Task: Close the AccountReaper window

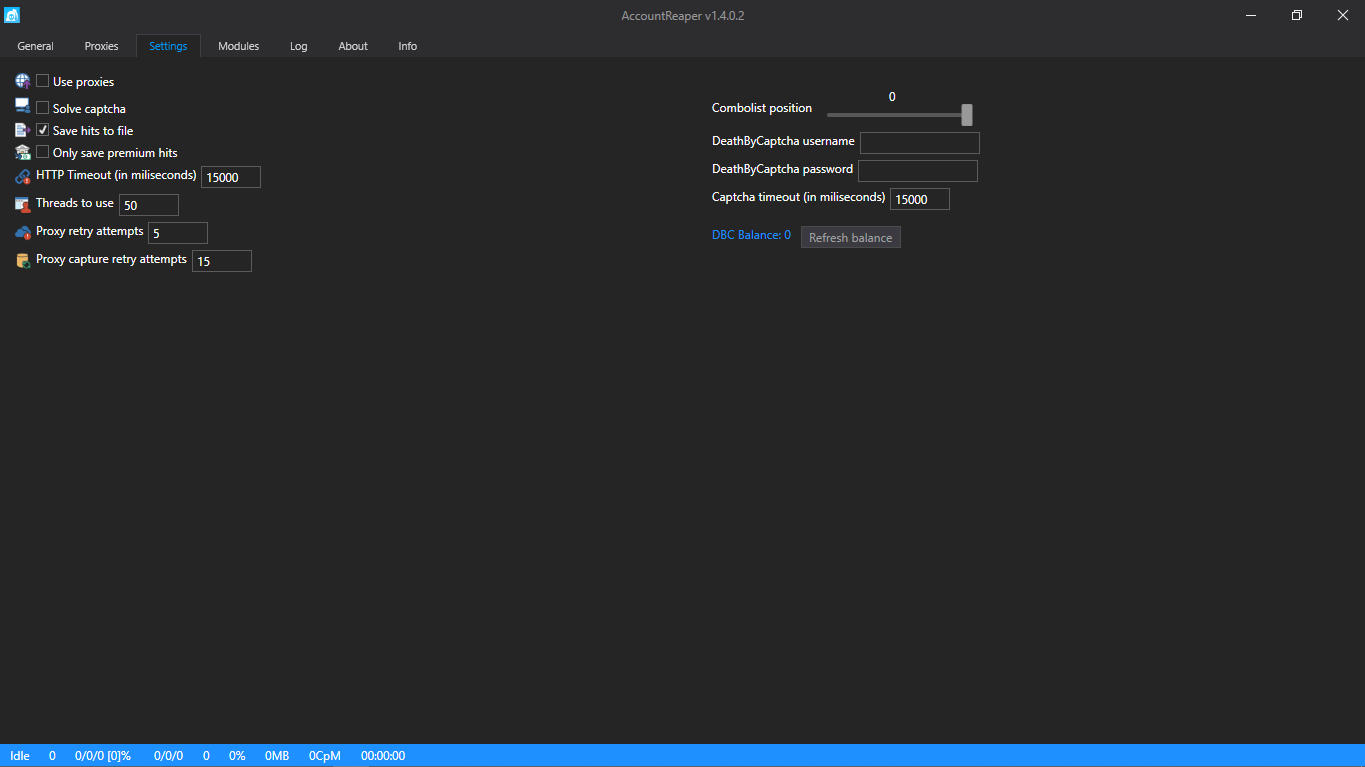Action: tap(1343, 15)
